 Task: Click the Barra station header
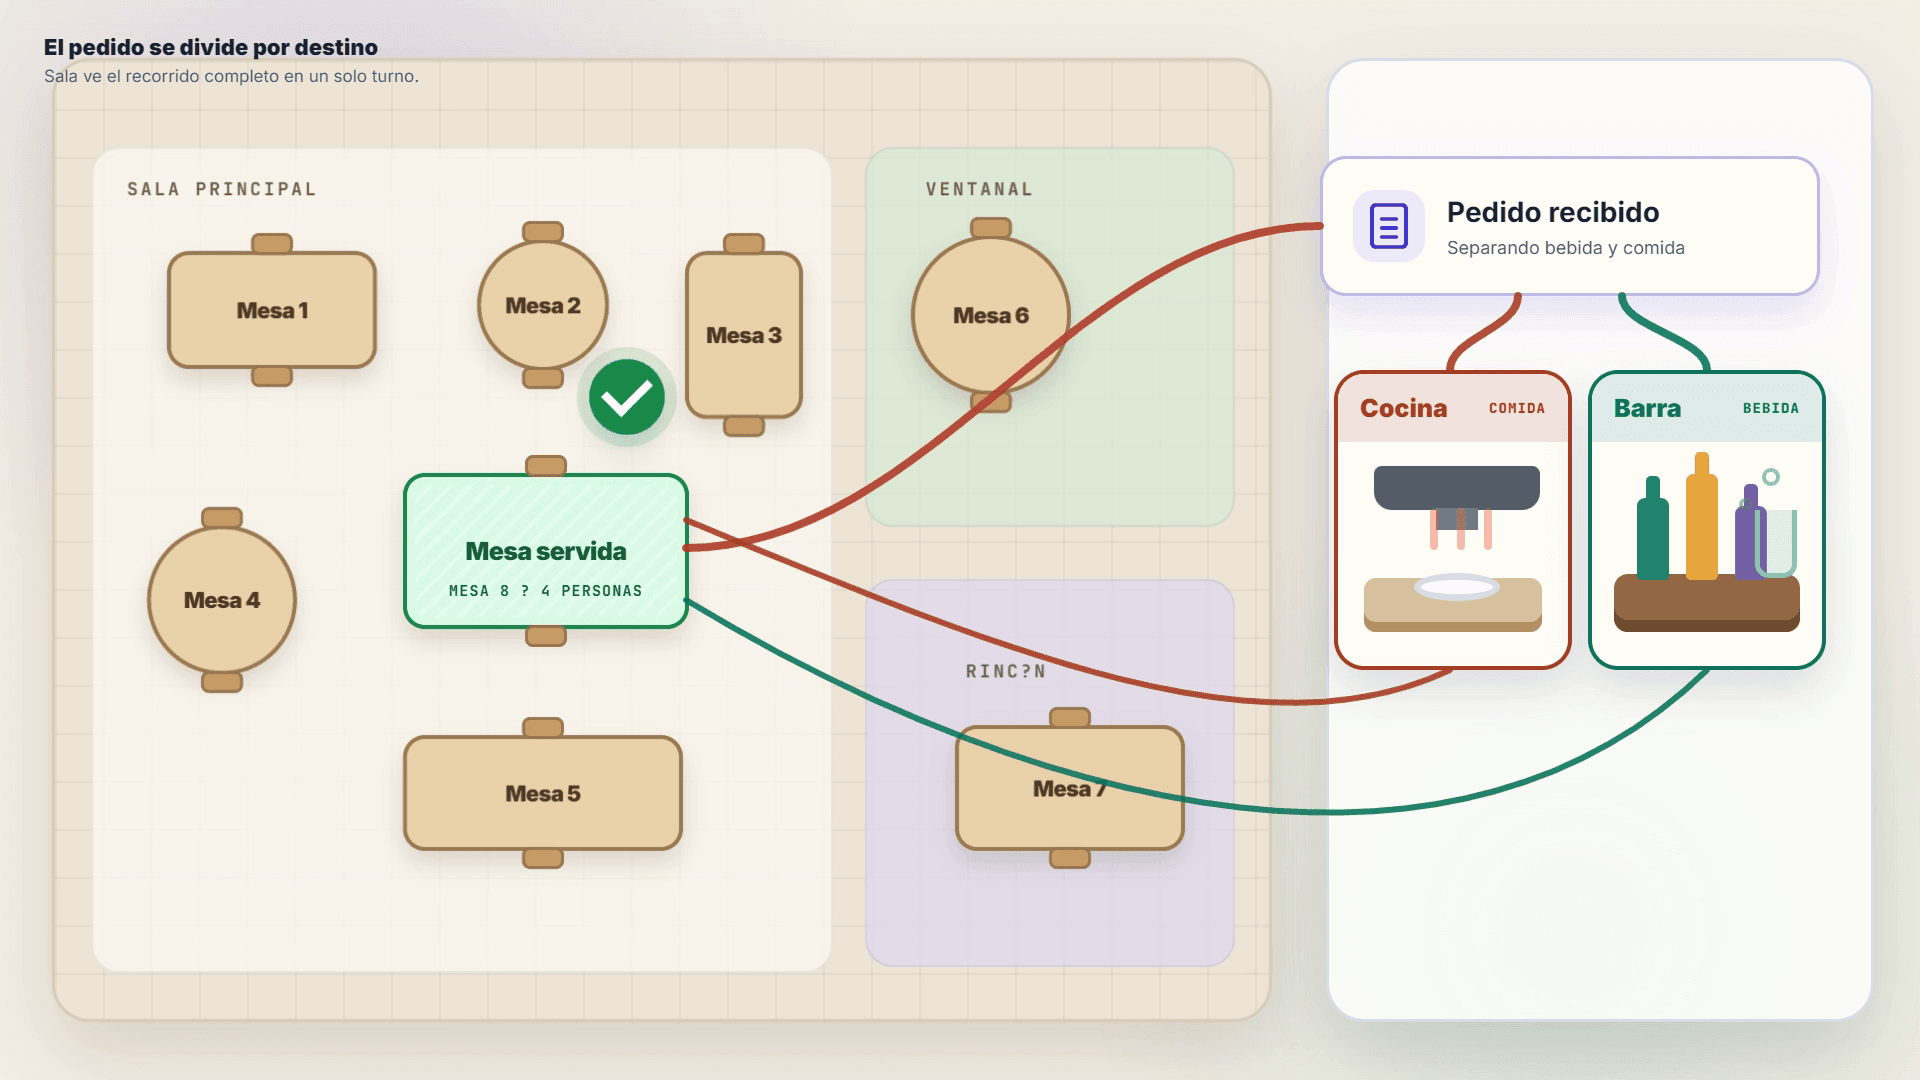[x=1707, y=408]
